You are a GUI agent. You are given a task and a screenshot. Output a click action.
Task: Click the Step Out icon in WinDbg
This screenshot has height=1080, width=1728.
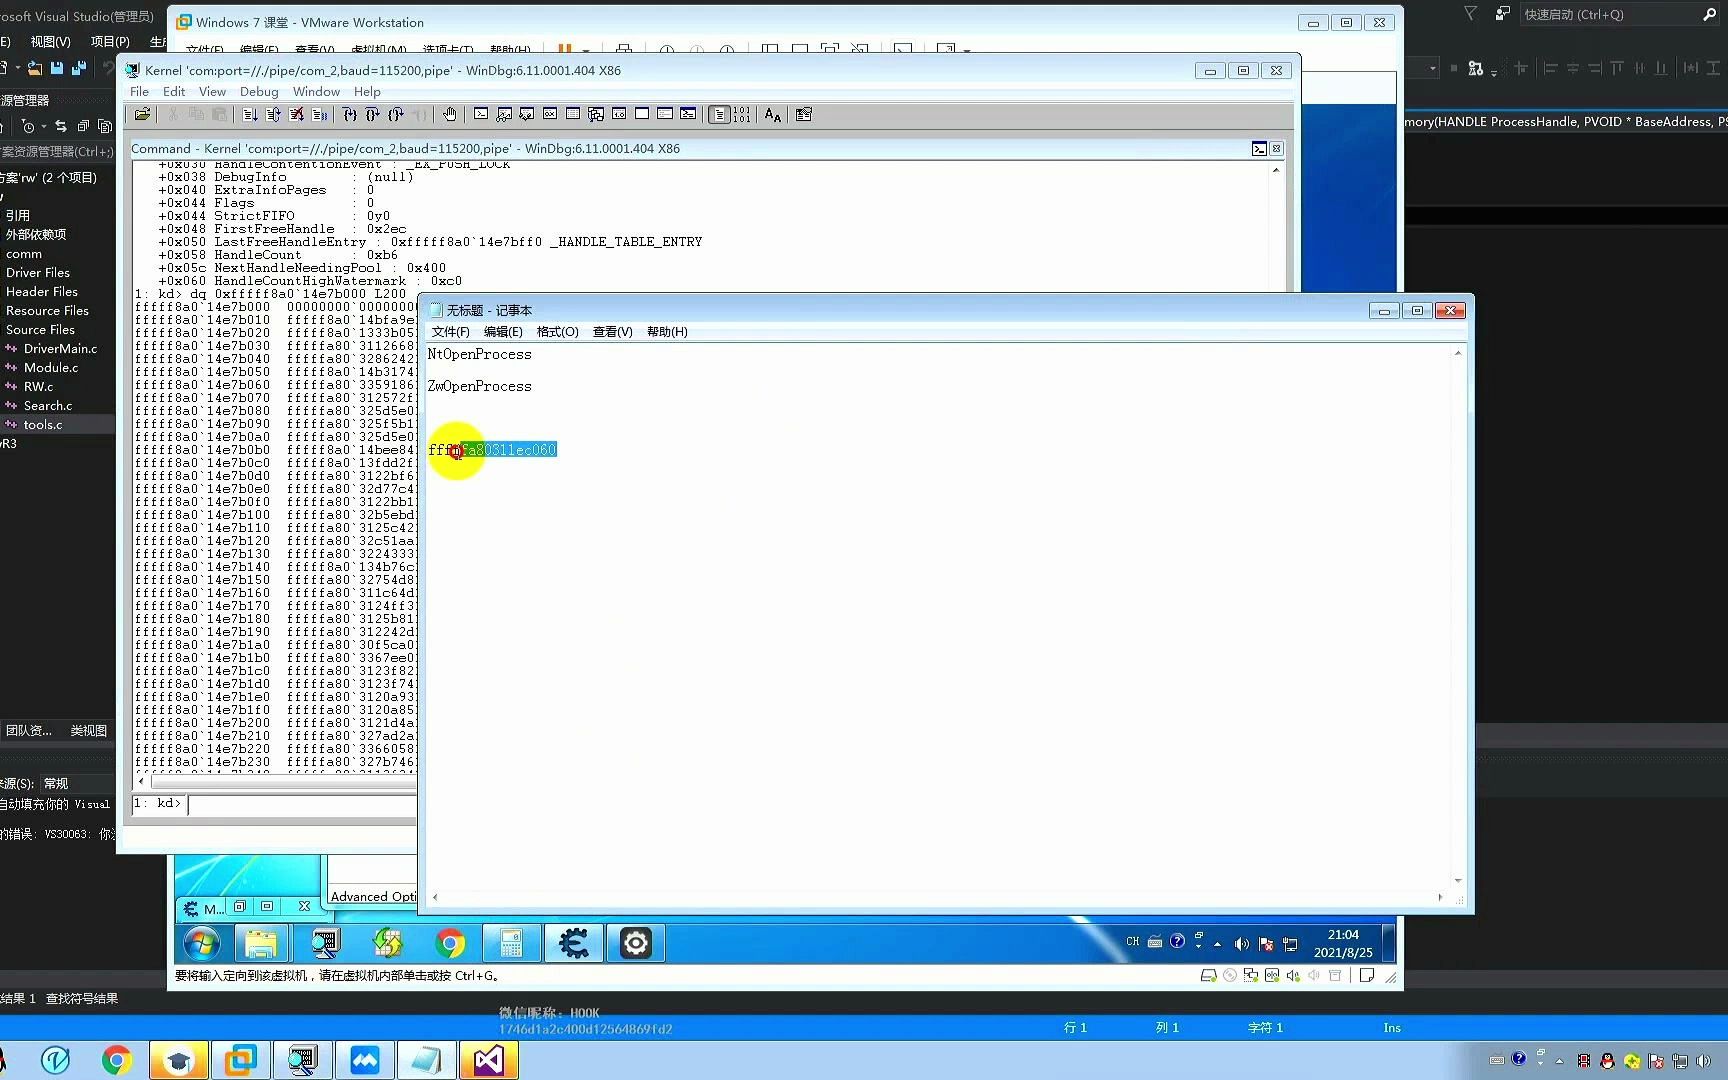tap(395, 115)
